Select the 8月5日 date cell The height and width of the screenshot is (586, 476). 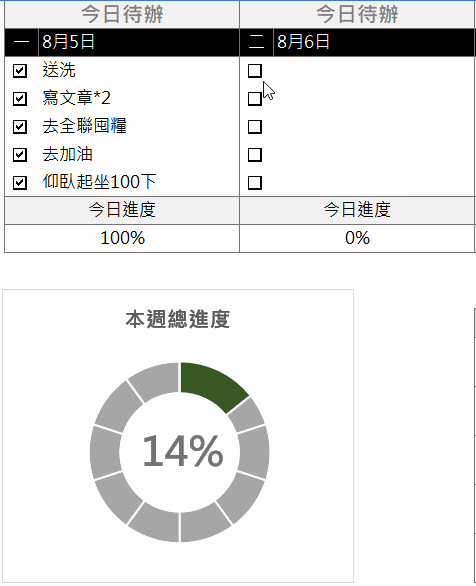139,42
